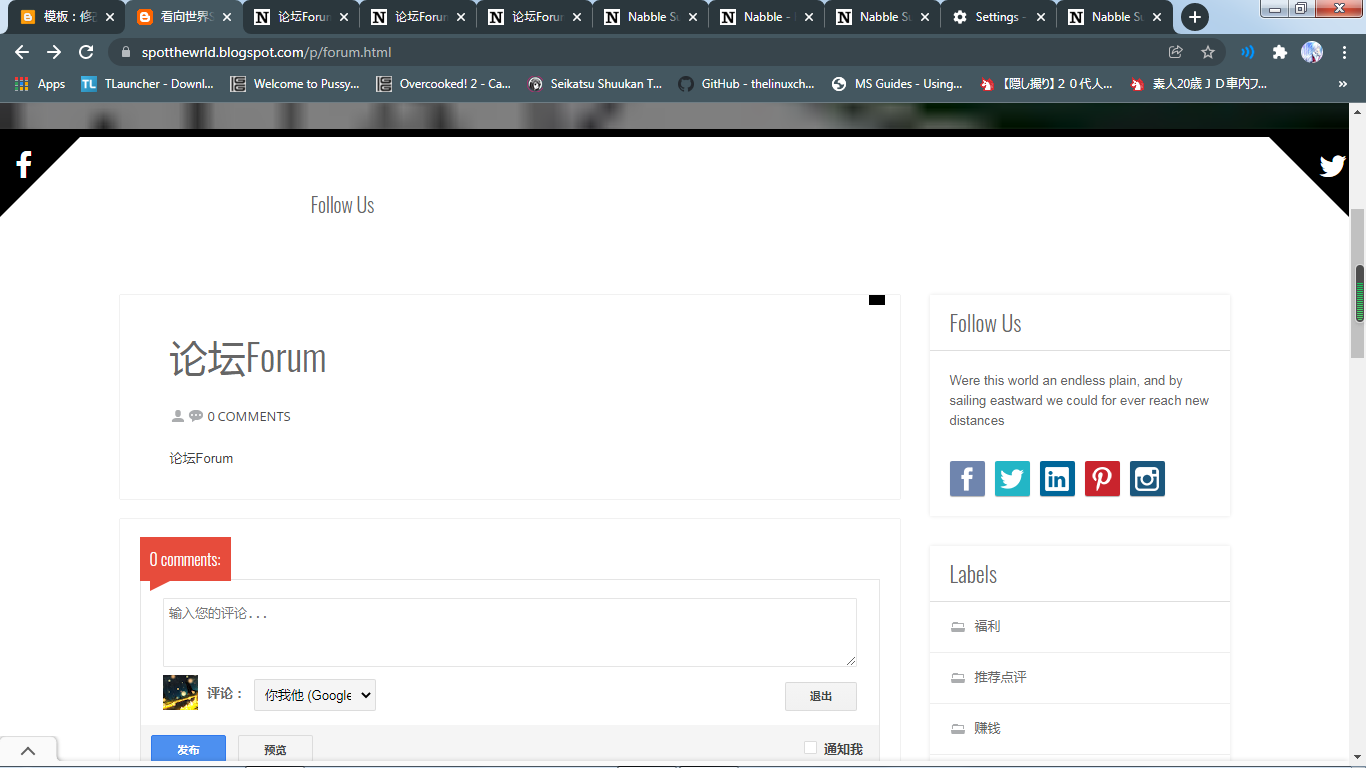Click the white Twitter bird in top-right corner
The height and width of the screenshot is (768, 1366).
[1332, 166]
